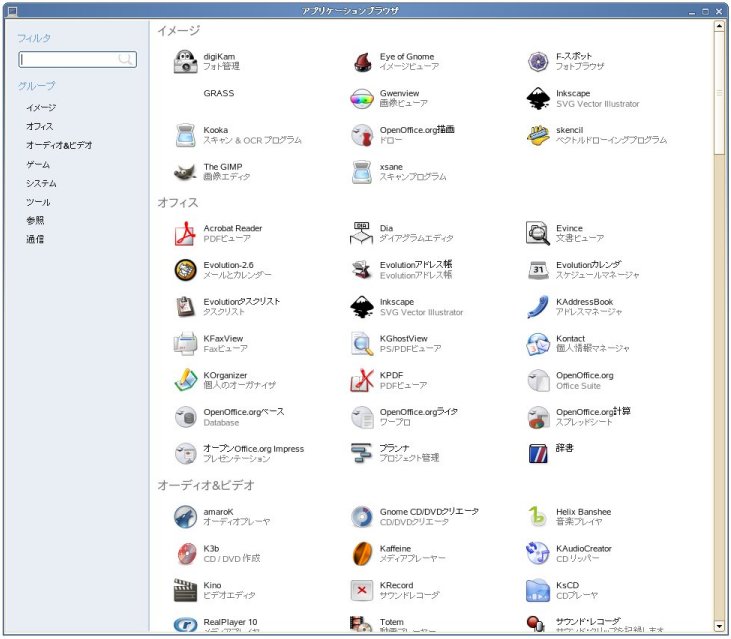Open the F-スポット photo browser icon
This screenshot has width=731, height=639.
pos(538,62)
